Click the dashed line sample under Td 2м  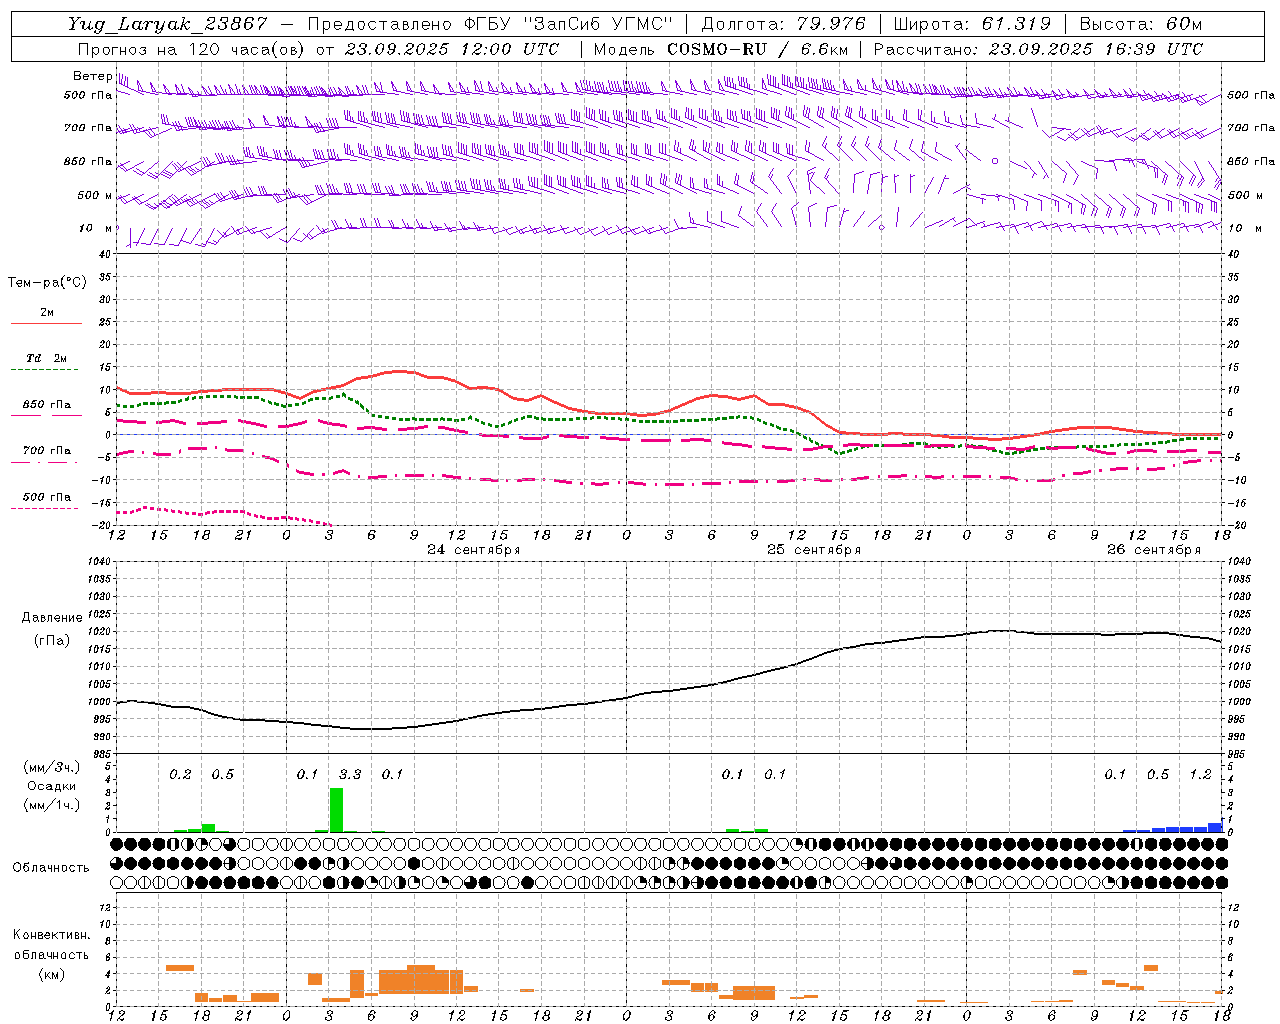44,370
